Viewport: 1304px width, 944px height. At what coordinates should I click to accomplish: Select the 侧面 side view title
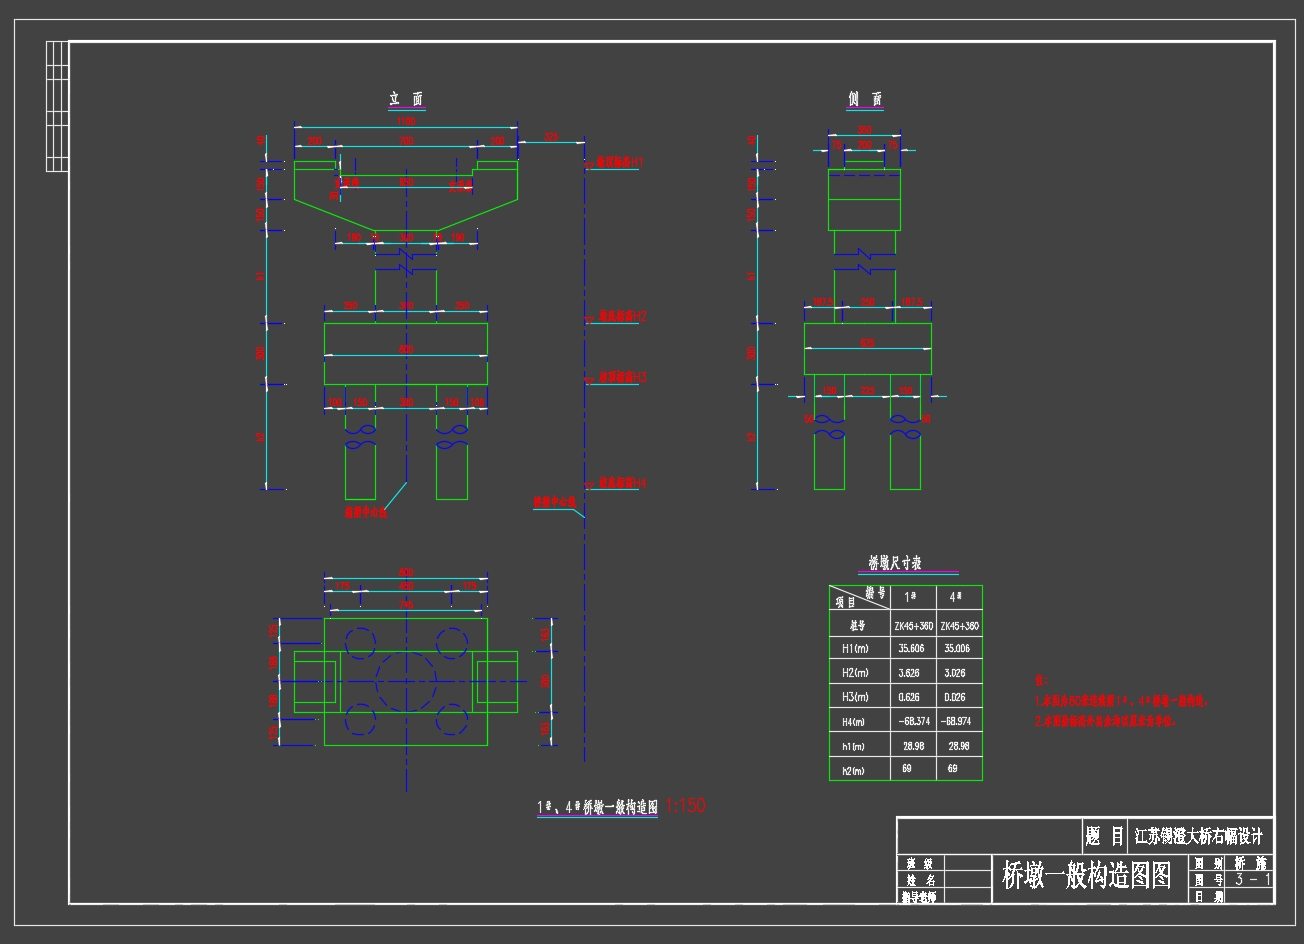(x=865, y=99)
